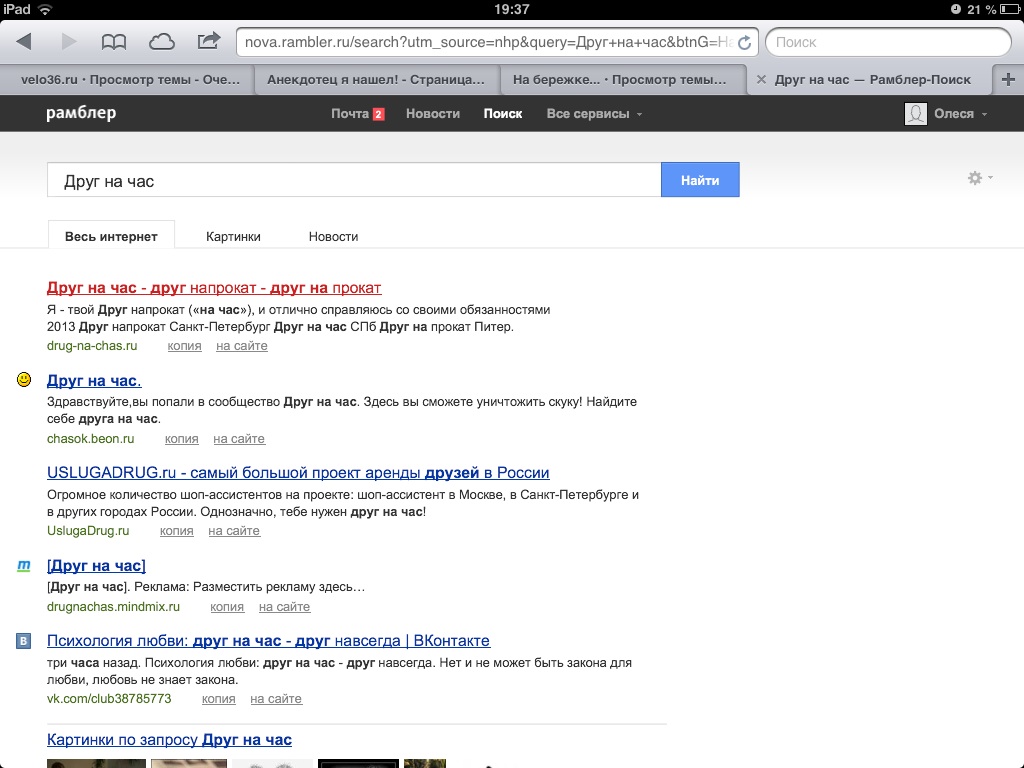Viewport: 1024px width, 768px height.
Task: Open the search settings gear
Action: point(975,178)
